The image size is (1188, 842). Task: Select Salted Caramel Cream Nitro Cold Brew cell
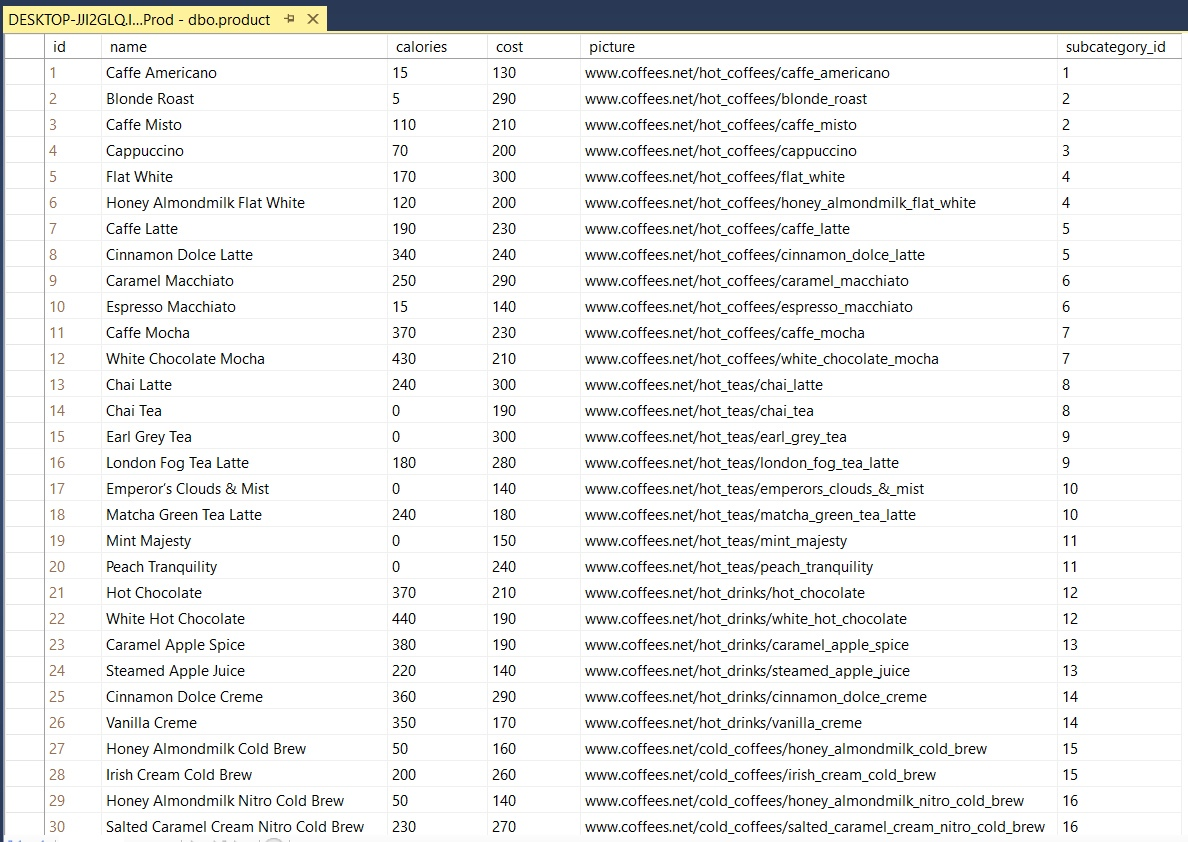coord(244,827)
